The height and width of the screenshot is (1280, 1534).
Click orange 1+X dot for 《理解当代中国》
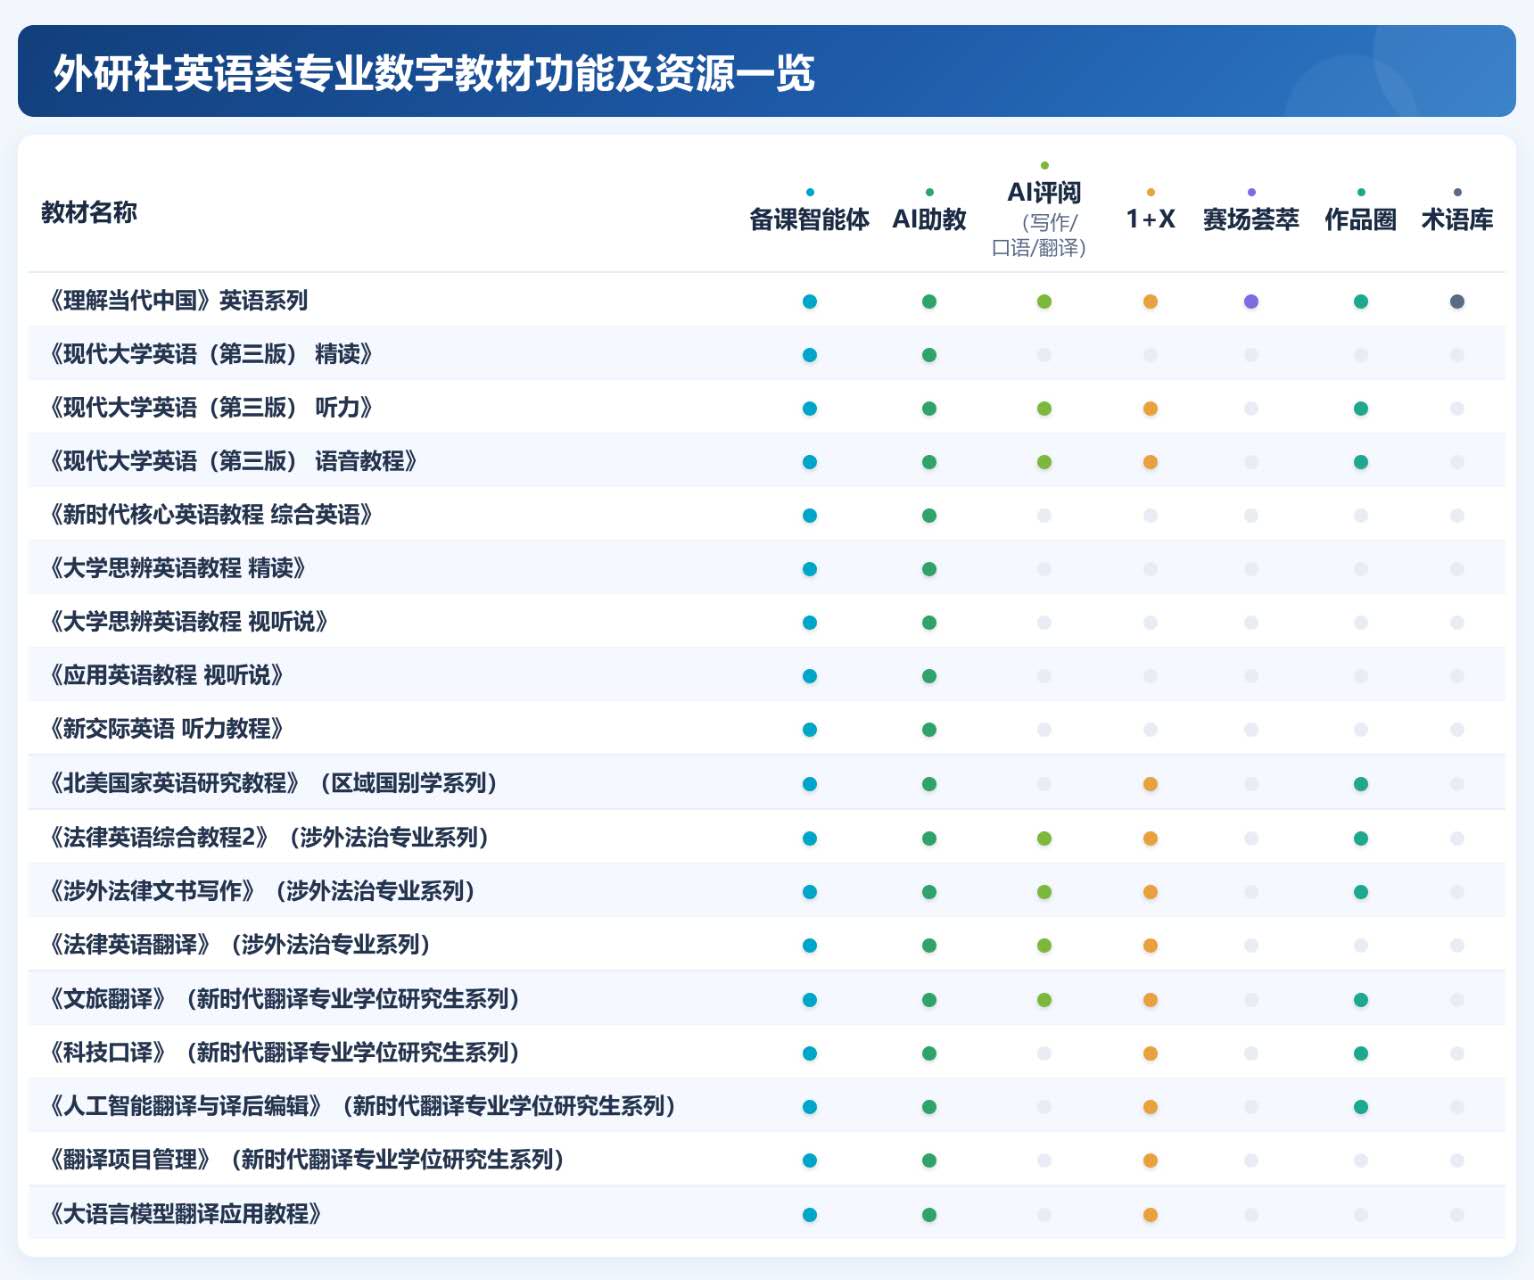(x=1150, y=301)
